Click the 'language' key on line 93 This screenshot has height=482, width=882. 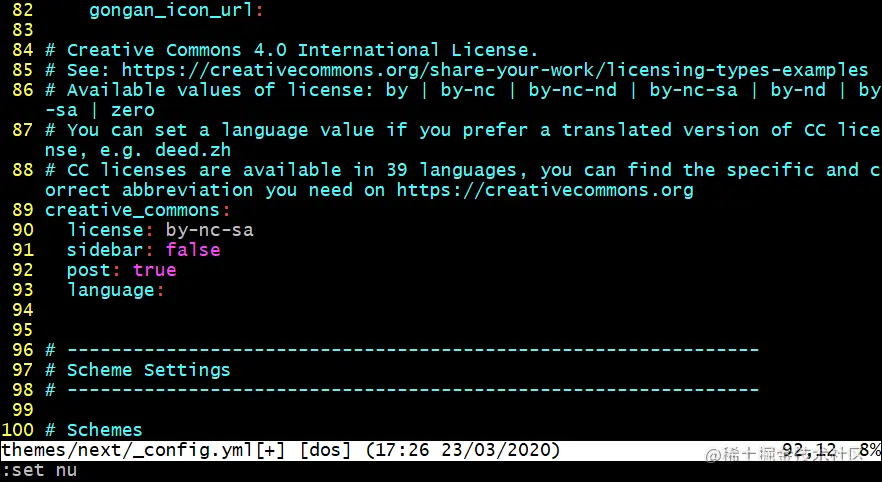[x=111, y=290]
